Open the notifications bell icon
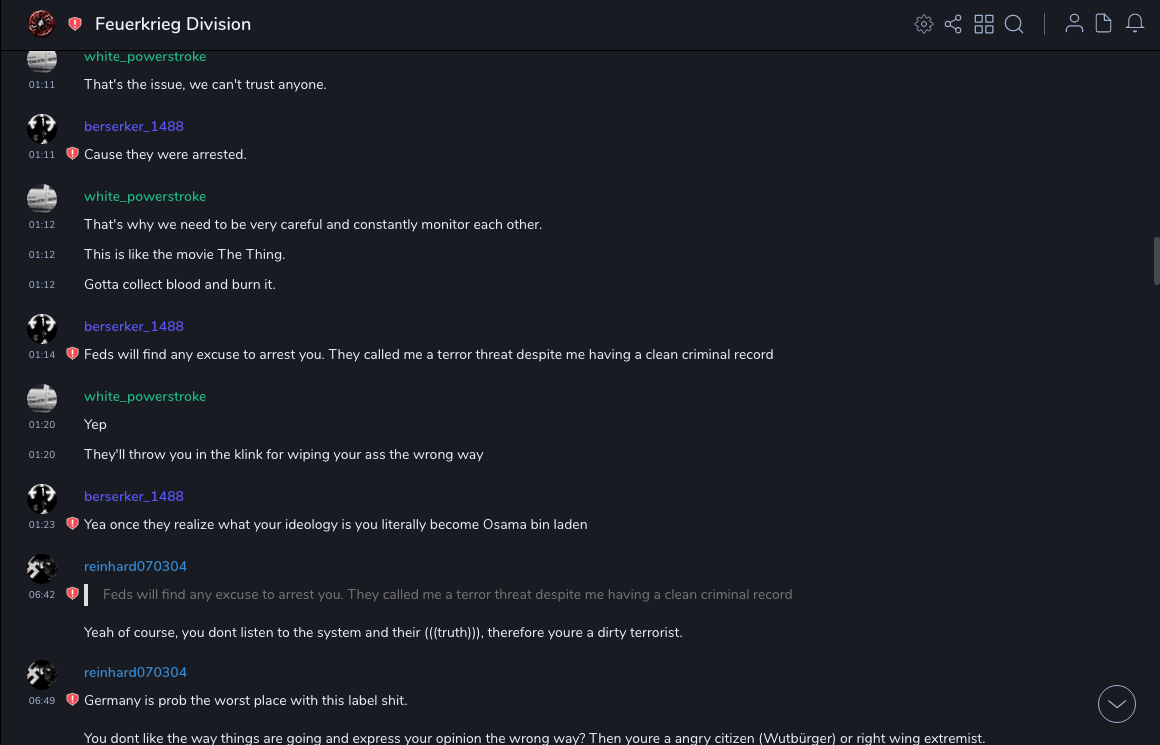 tap(1135, 24)
